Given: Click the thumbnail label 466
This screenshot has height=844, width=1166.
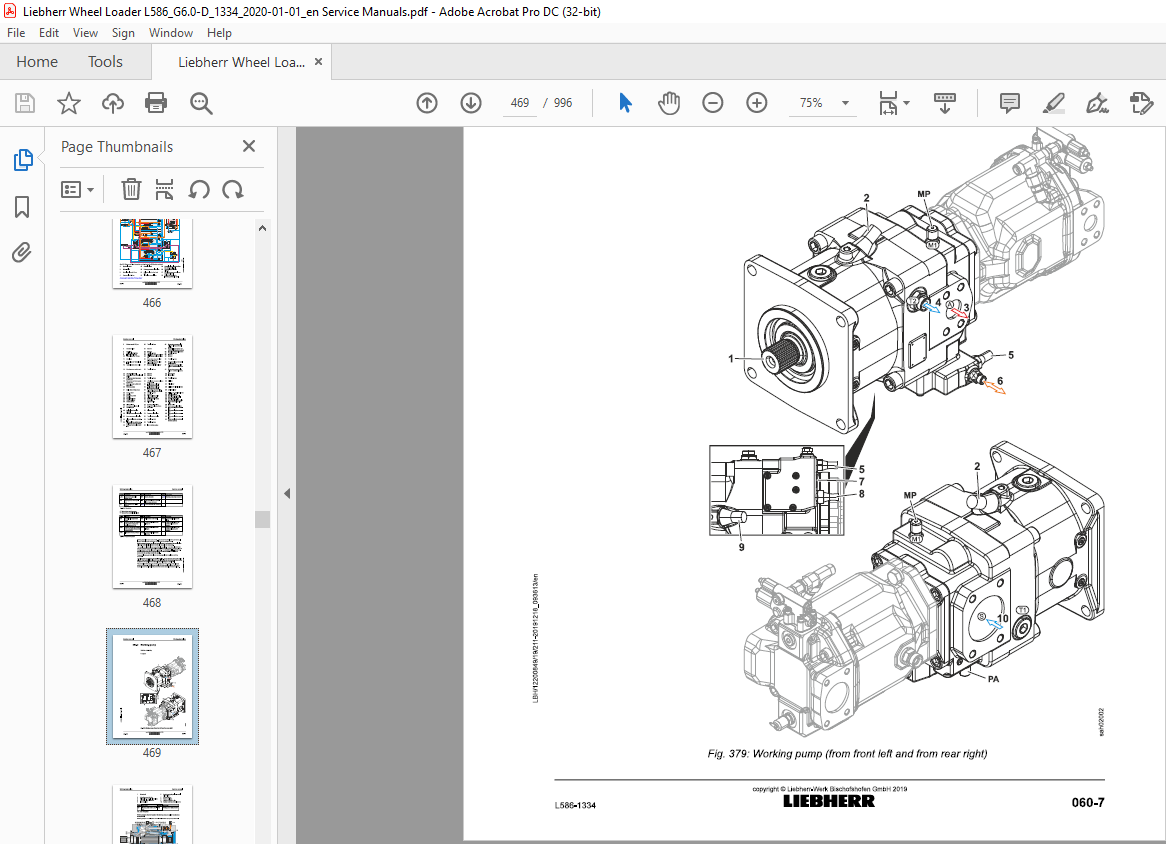Looking at the screenshot, I should tap(152, 303).
